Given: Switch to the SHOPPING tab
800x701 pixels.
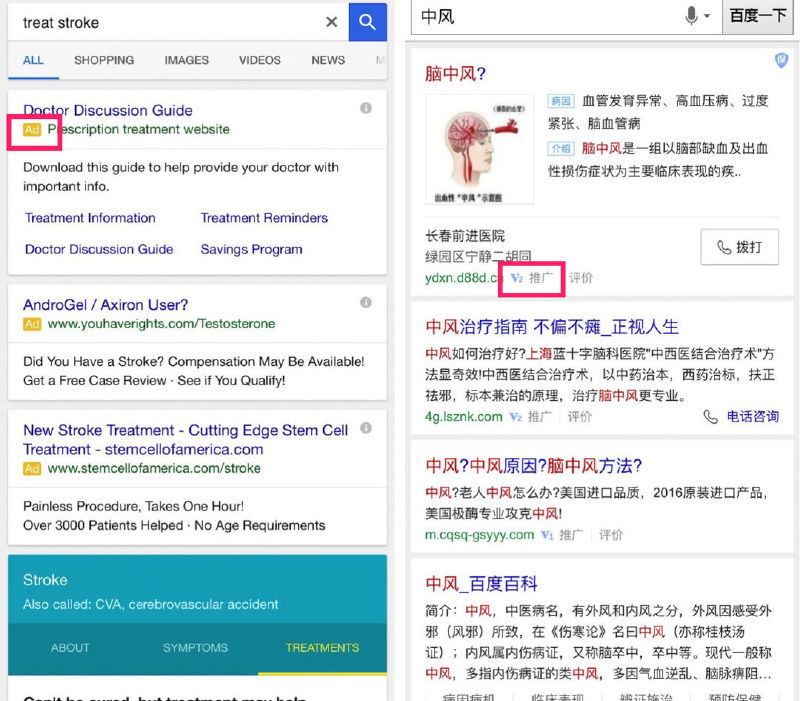Looking at the screenshot, I should tap(104, 60).
